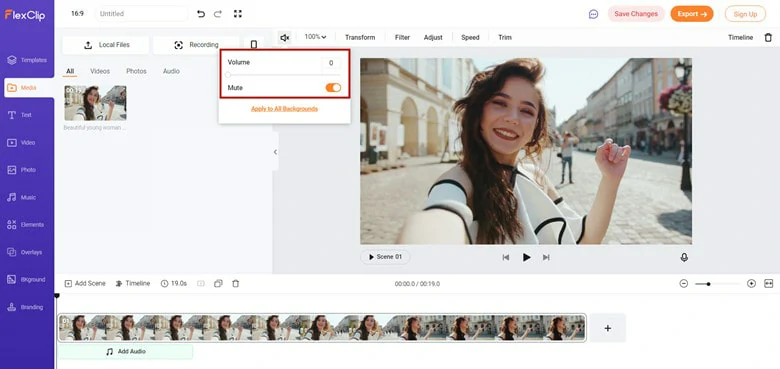Open the Overlays sidebar section
The width and height of the screenshot is (780, 369).
click(25, 252)
